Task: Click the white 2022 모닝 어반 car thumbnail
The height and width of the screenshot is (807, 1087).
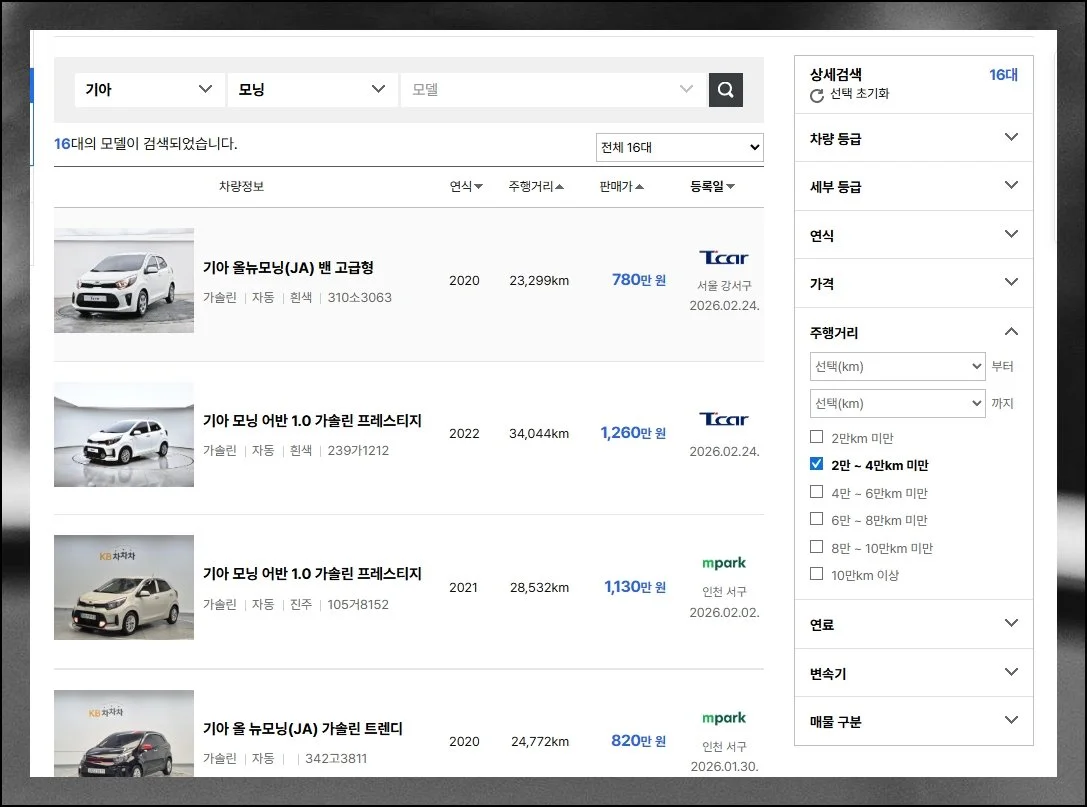Action: tap(124, 434)
